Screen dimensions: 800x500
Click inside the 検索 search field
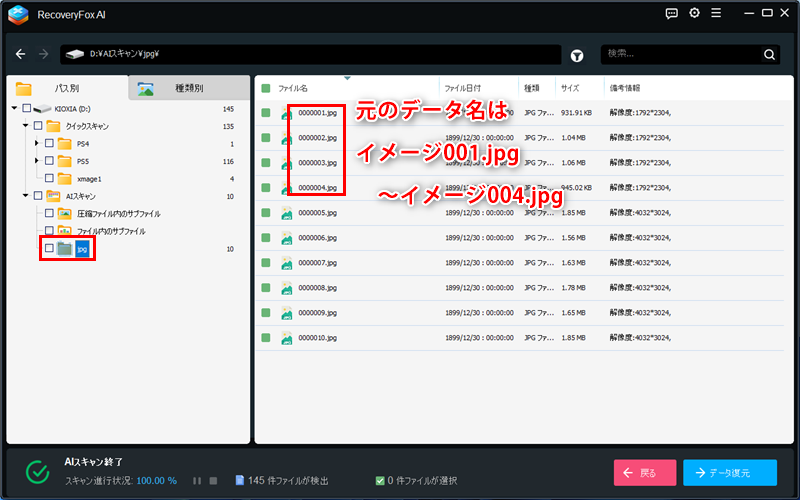[x=680, y=55]
